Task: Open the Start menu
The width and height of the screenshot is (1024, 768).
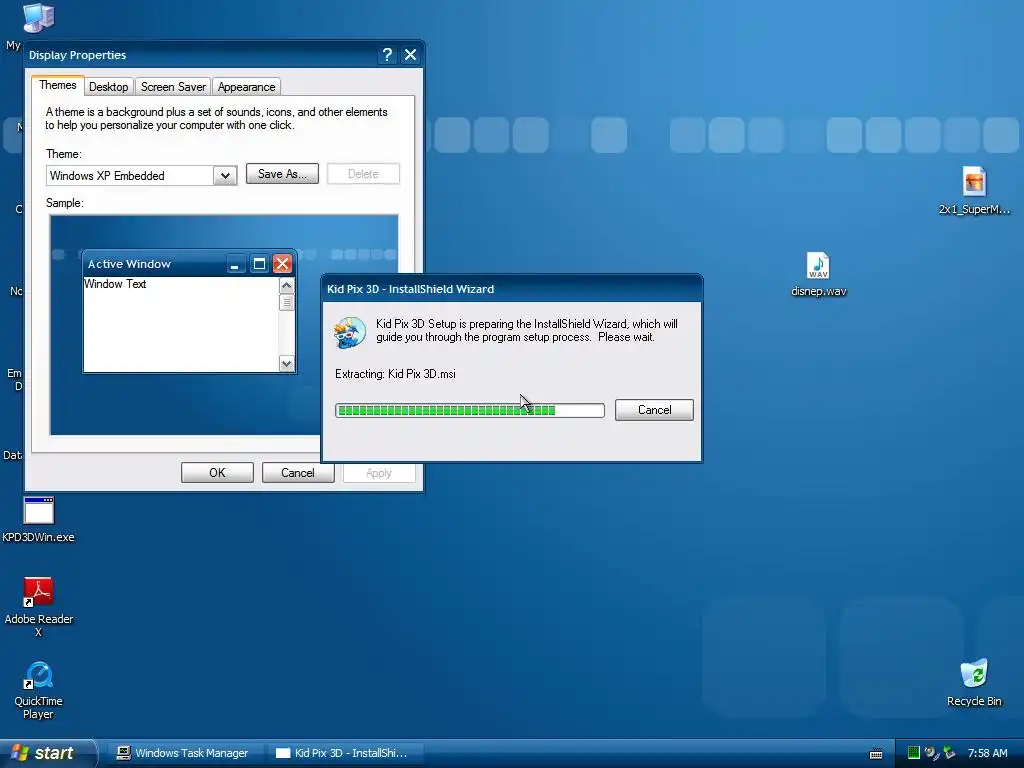Action: tap(47, 753)
